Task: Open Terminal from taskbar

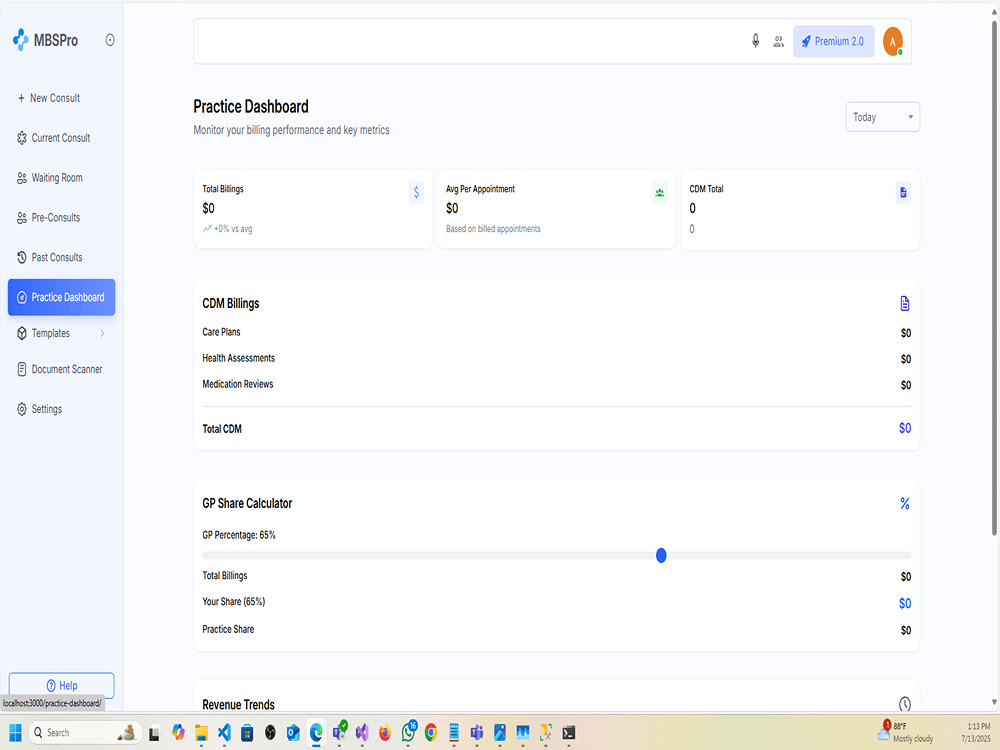Action: (569, 733)
